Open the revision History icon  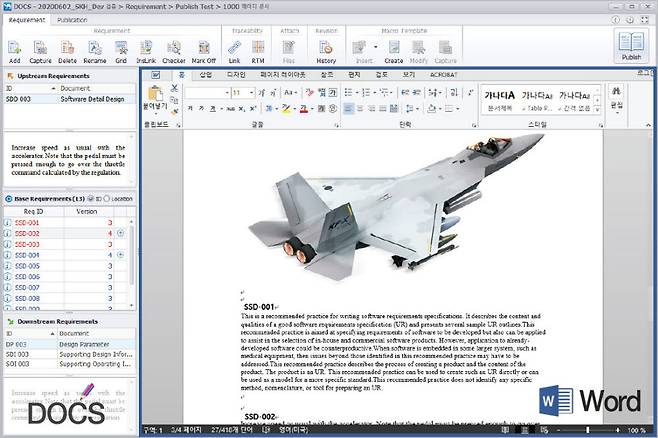326,48
